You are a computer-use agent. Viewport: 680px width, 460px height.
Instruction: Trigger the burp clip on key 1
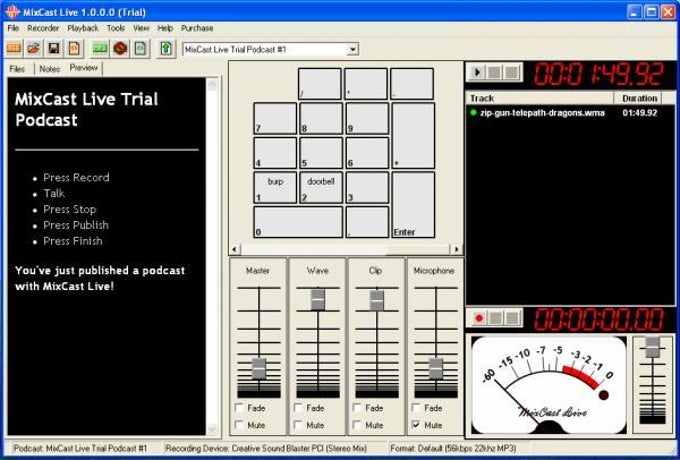click(x=275, y=187)
